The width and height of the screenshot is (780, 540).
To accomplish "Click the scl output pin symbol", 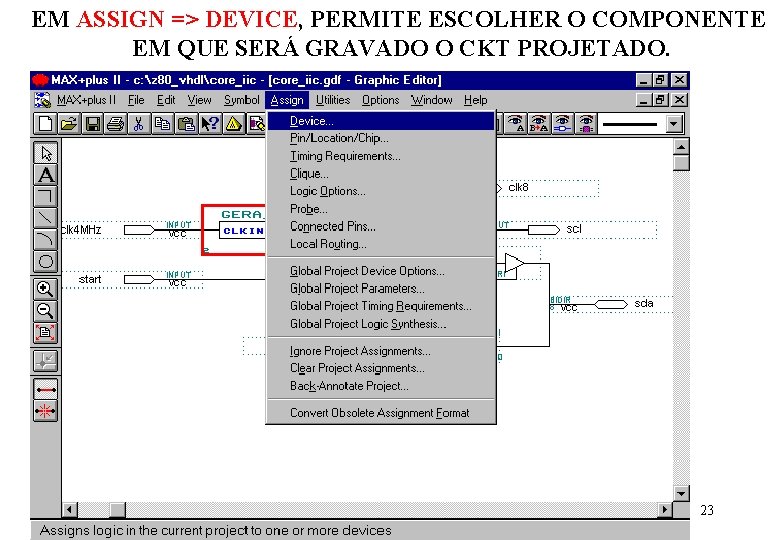I will click(543, 230).
